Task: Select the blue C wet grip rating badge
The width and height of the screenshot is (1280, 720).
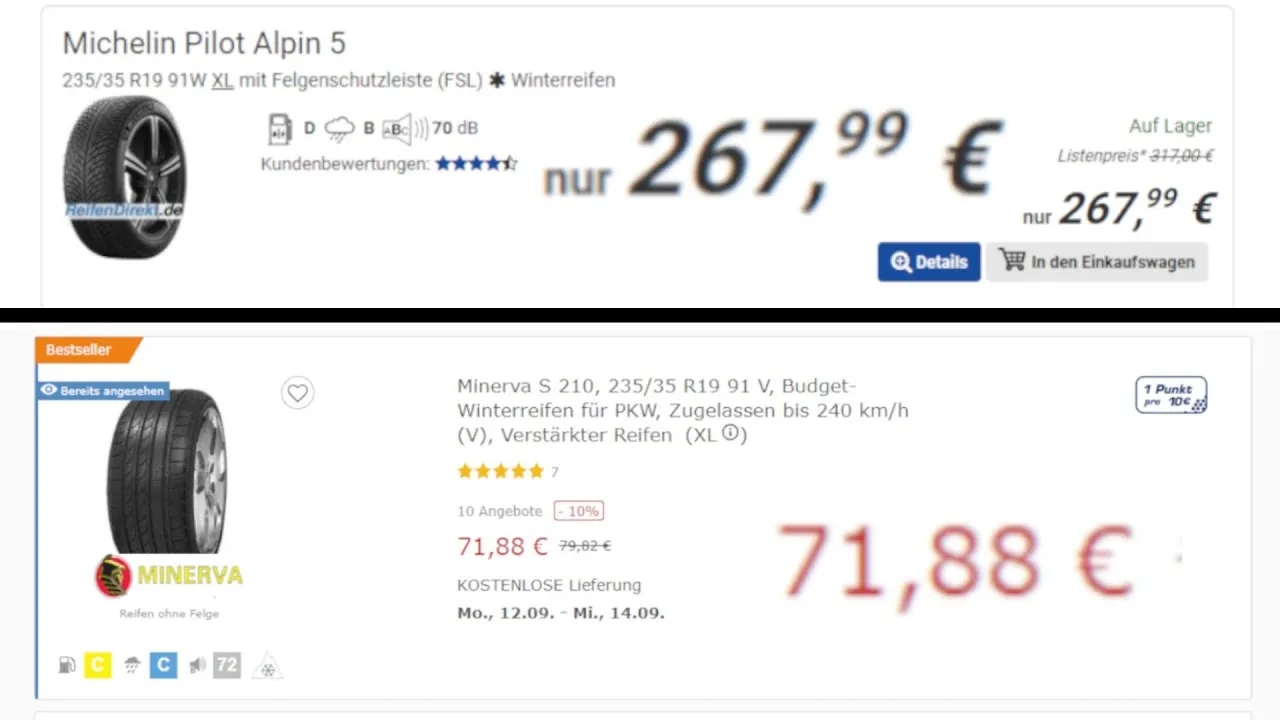Action: 162,664
